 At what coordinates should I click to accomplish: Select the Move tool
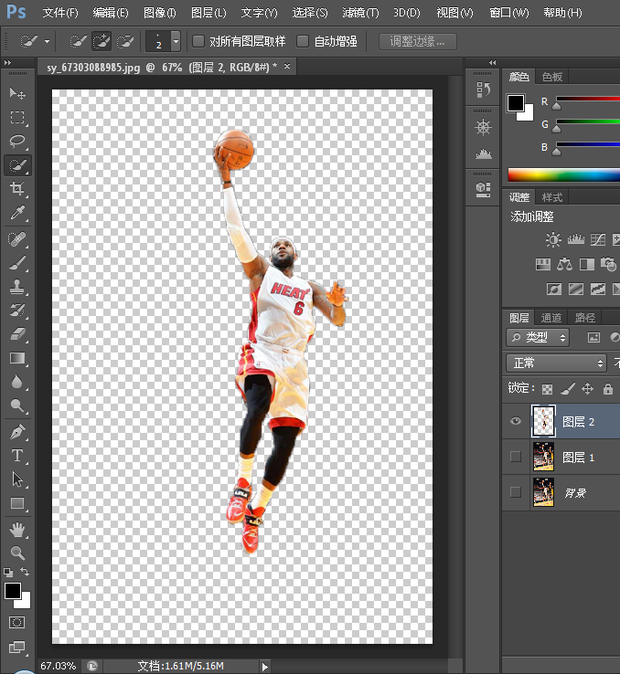coord(17,93)
